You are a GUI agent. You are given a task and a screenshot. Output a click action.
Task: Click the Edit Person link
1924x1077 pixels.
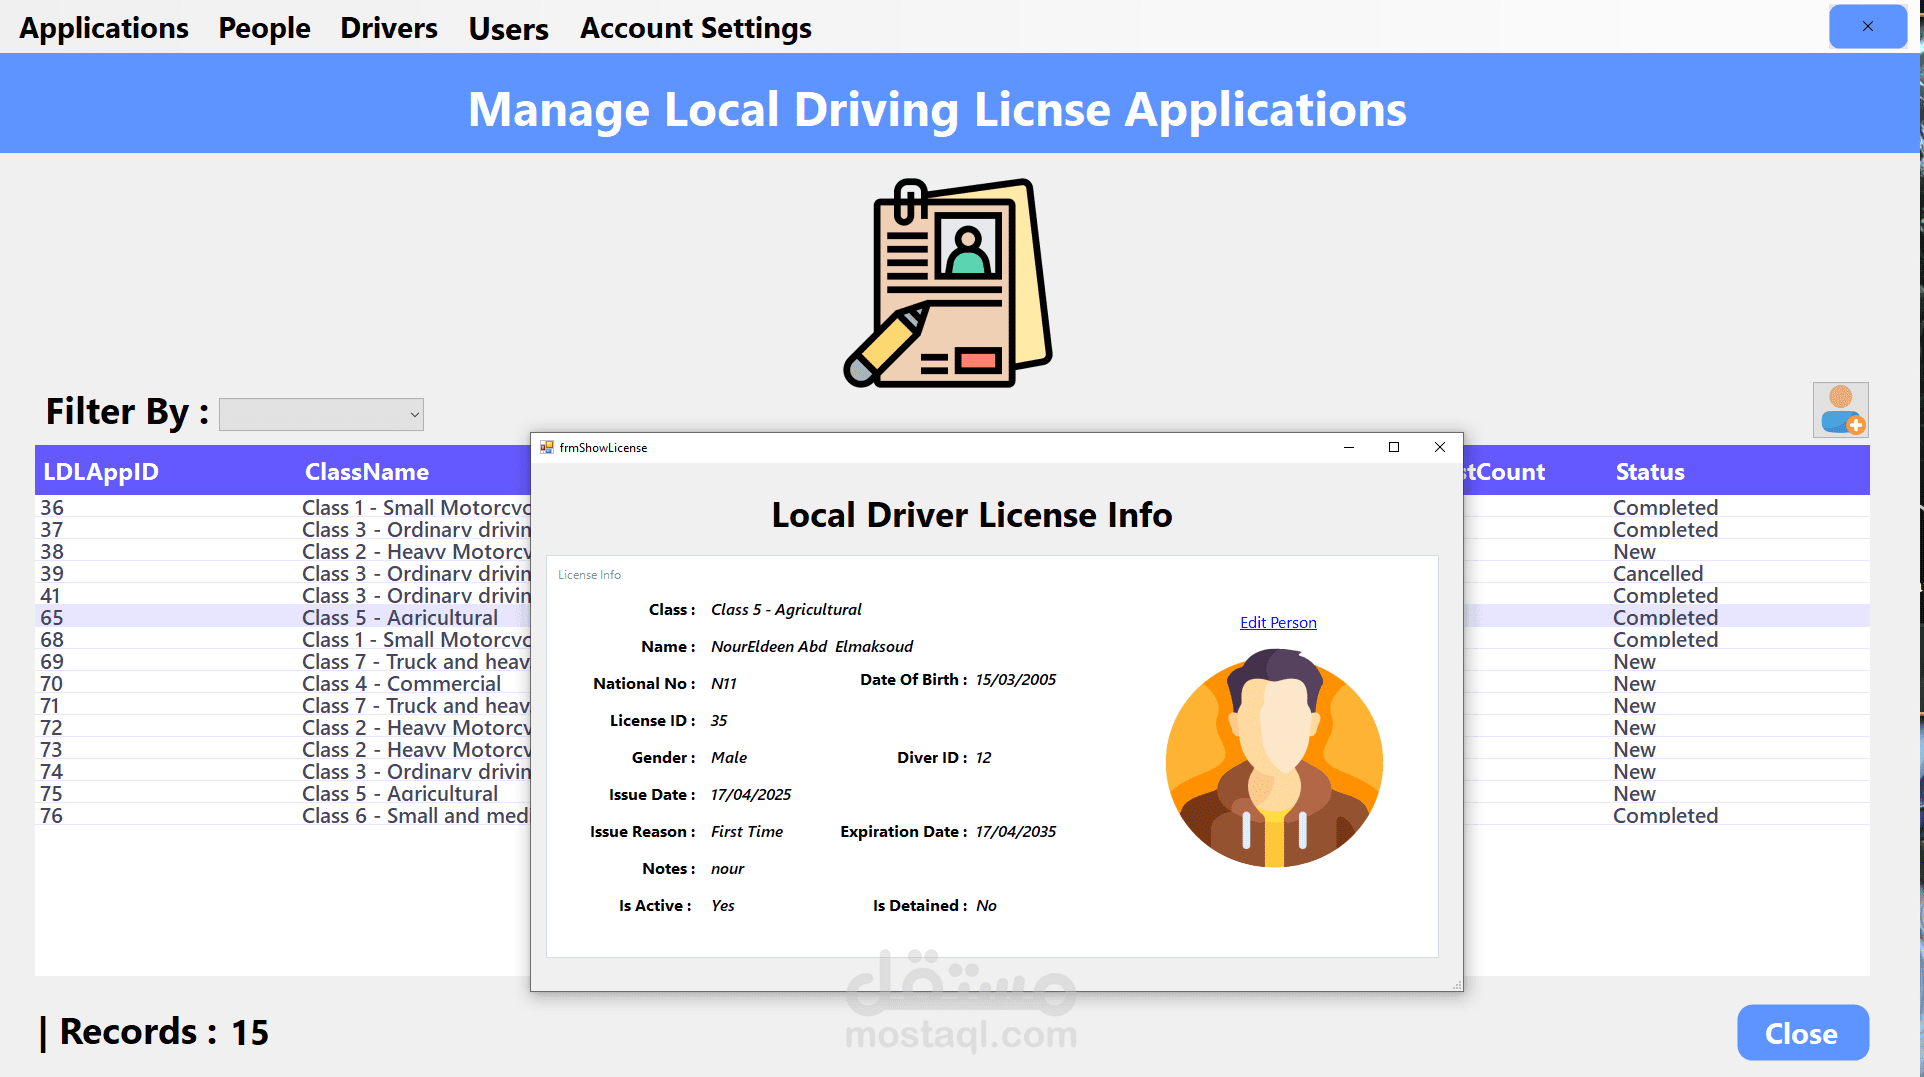[1277, 622]
